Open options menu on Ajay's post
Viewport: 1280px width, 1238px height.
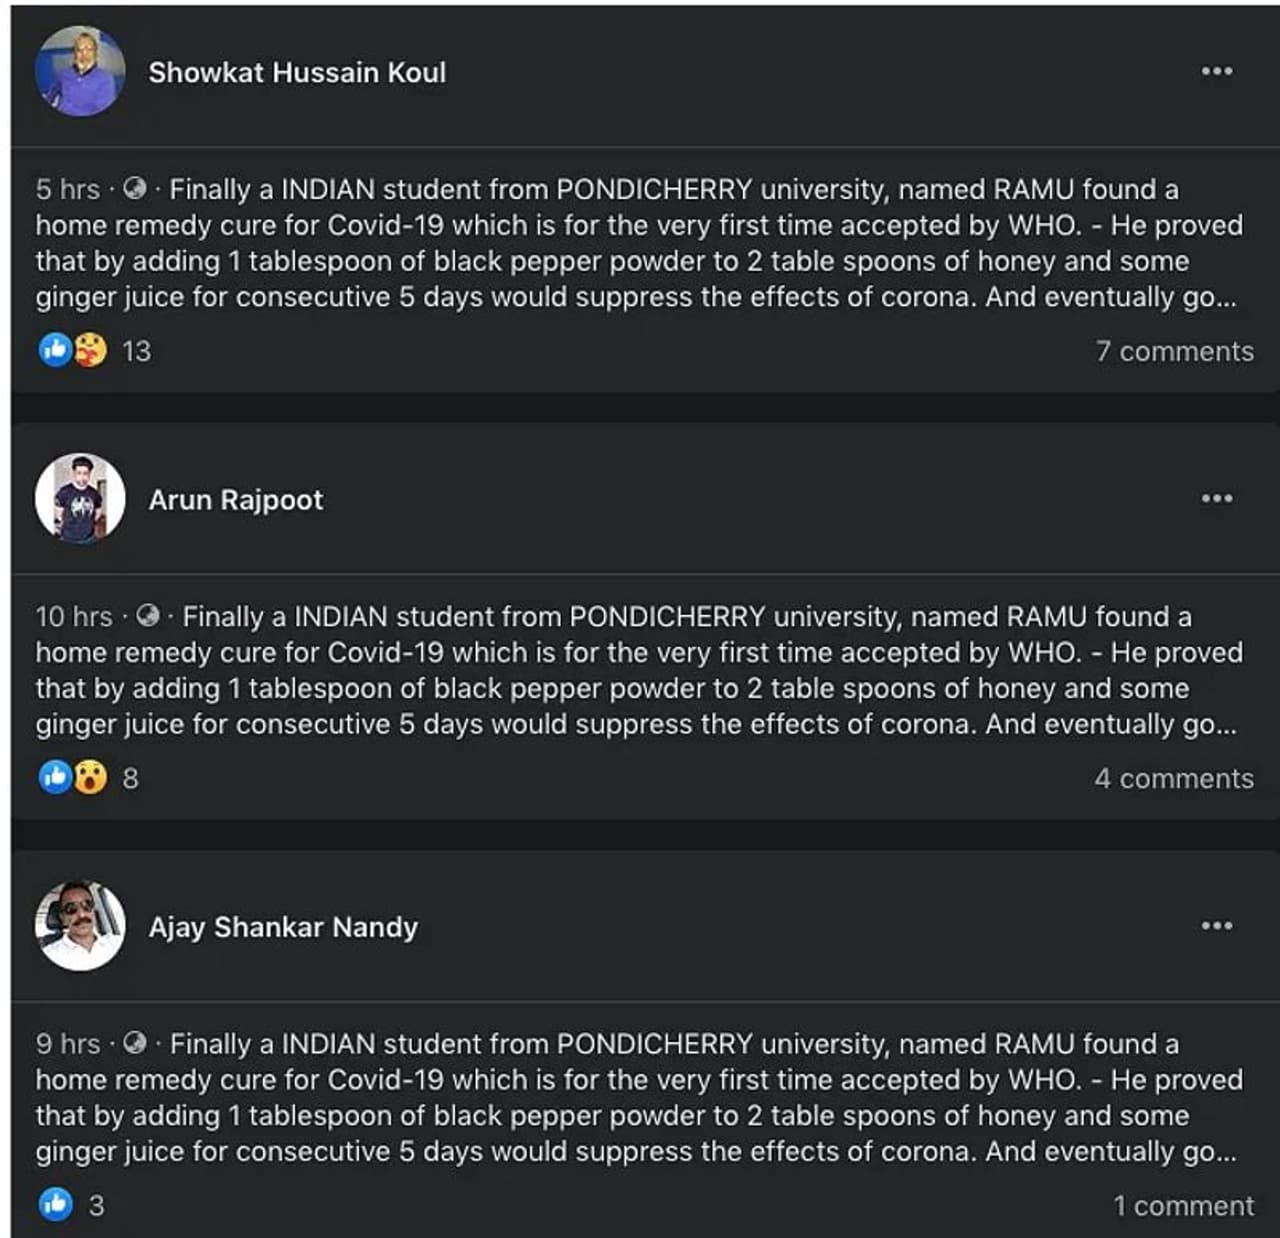point(1216,925)
